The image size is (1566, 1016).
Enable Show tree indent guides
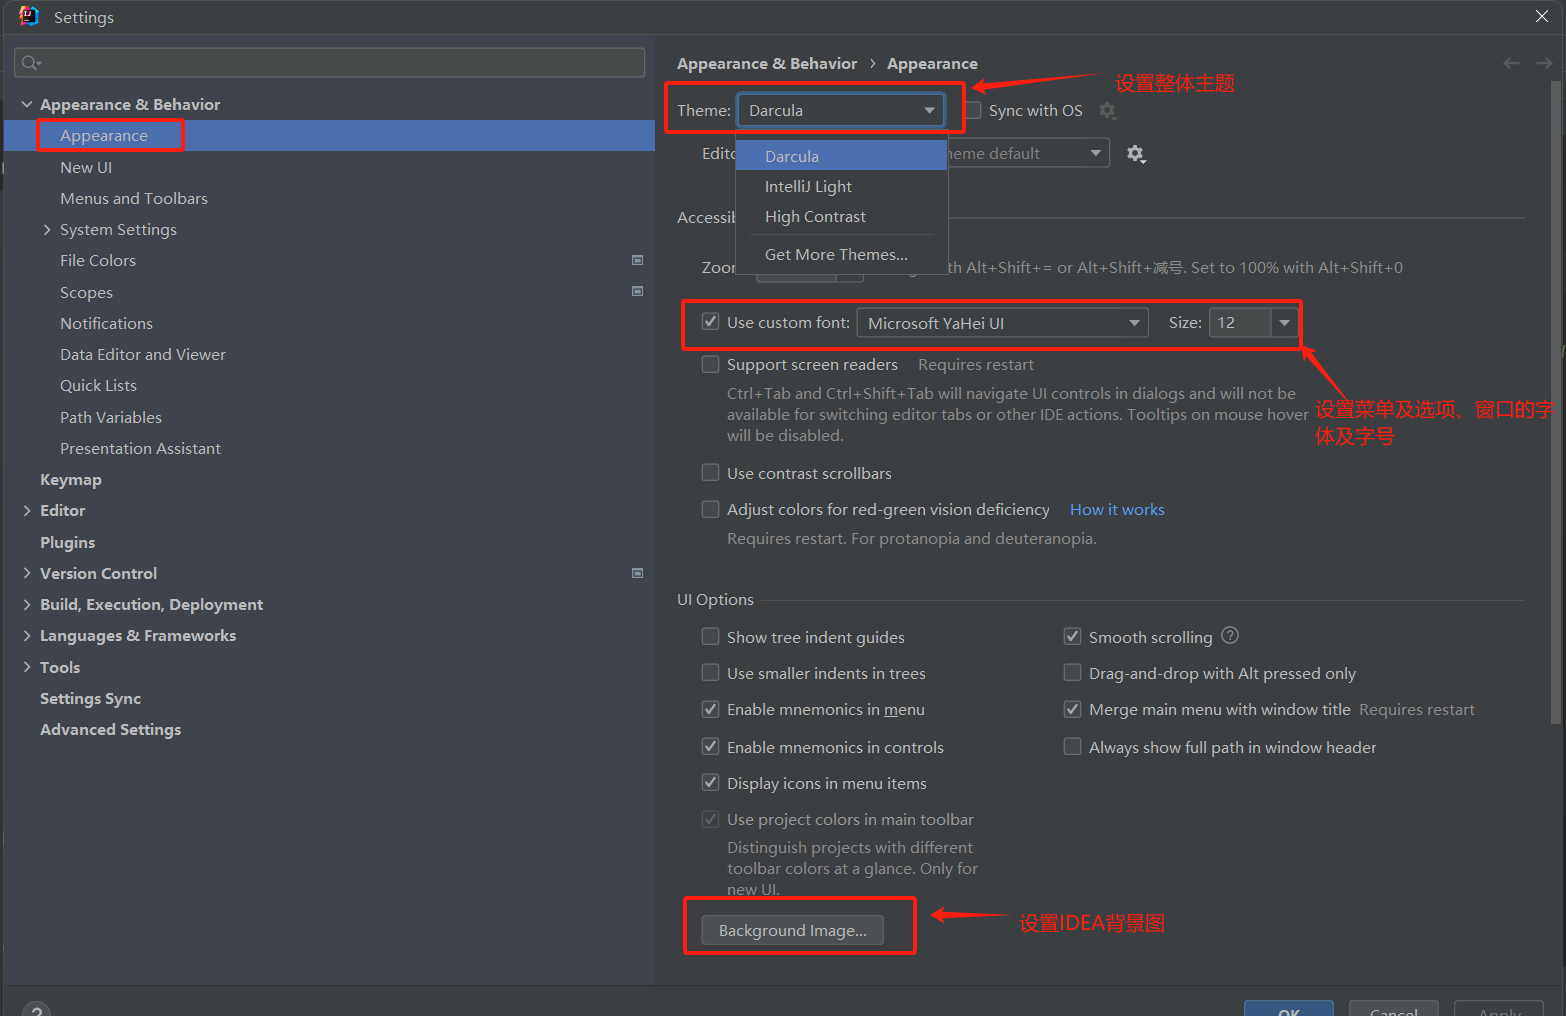(710, 636)
